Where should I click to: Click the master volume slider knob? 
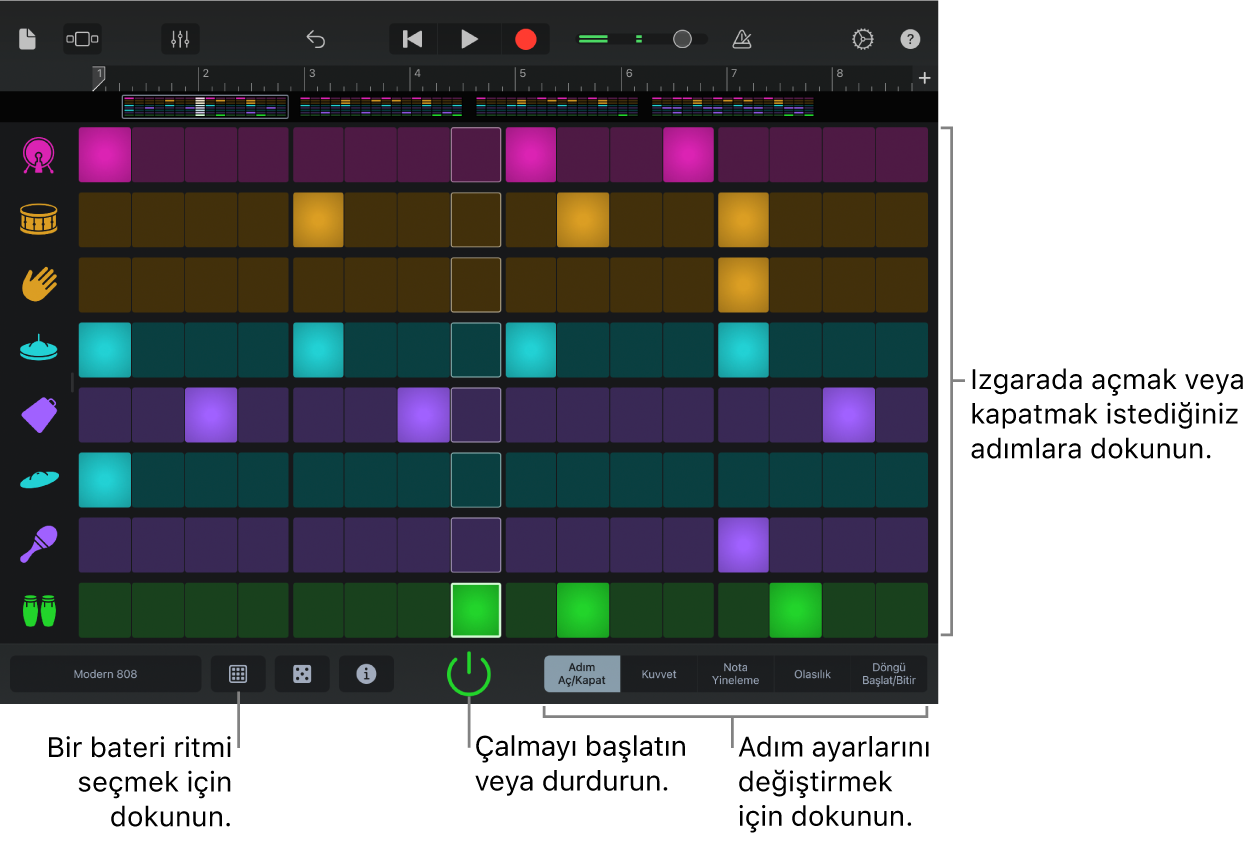[x=682, y=39]
